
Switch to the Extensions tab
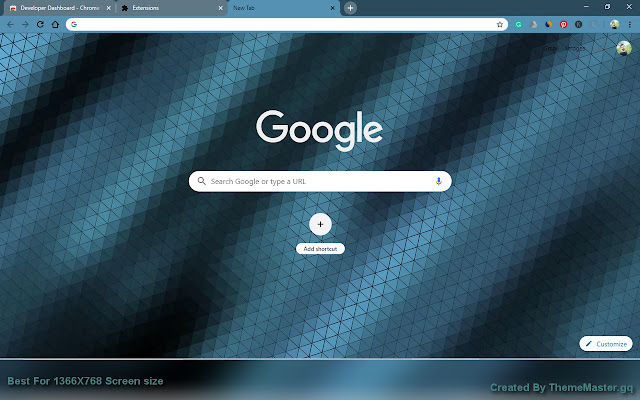[x=171, y=8]
